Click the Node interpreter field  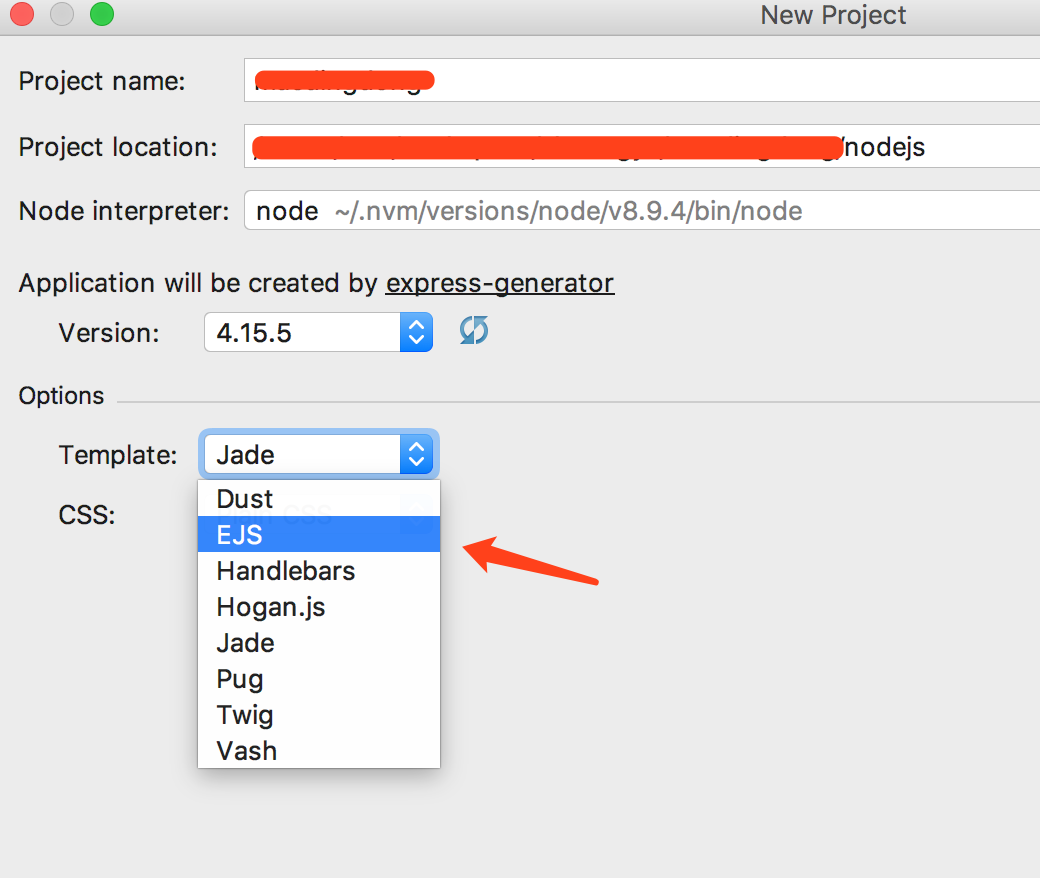pyautogui.click(x=640, y=210)
